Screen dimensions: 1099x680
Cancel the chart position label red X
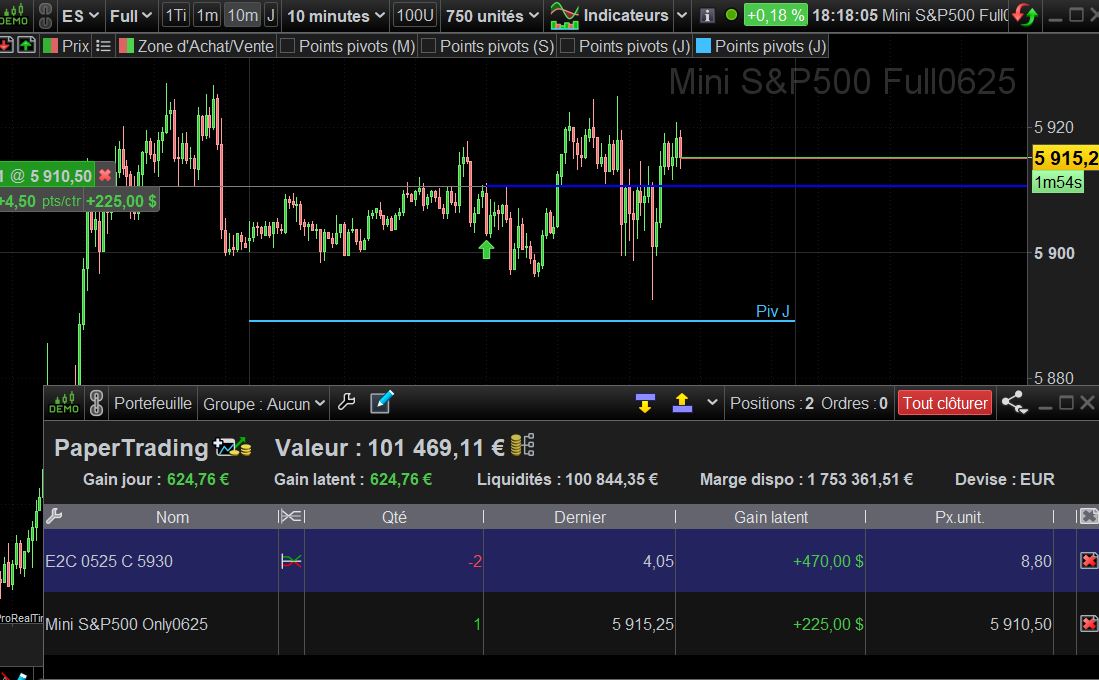(104, 175)
